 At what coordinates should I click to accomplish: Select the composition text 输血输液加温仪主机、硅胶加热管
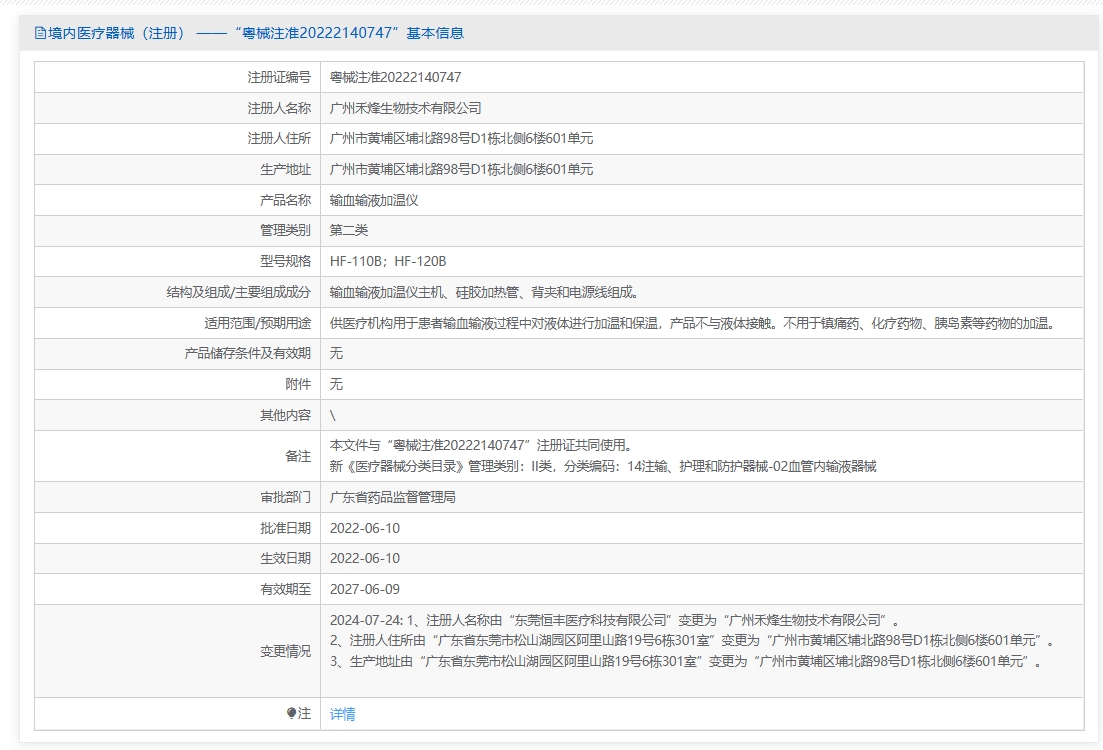point(484,293)
